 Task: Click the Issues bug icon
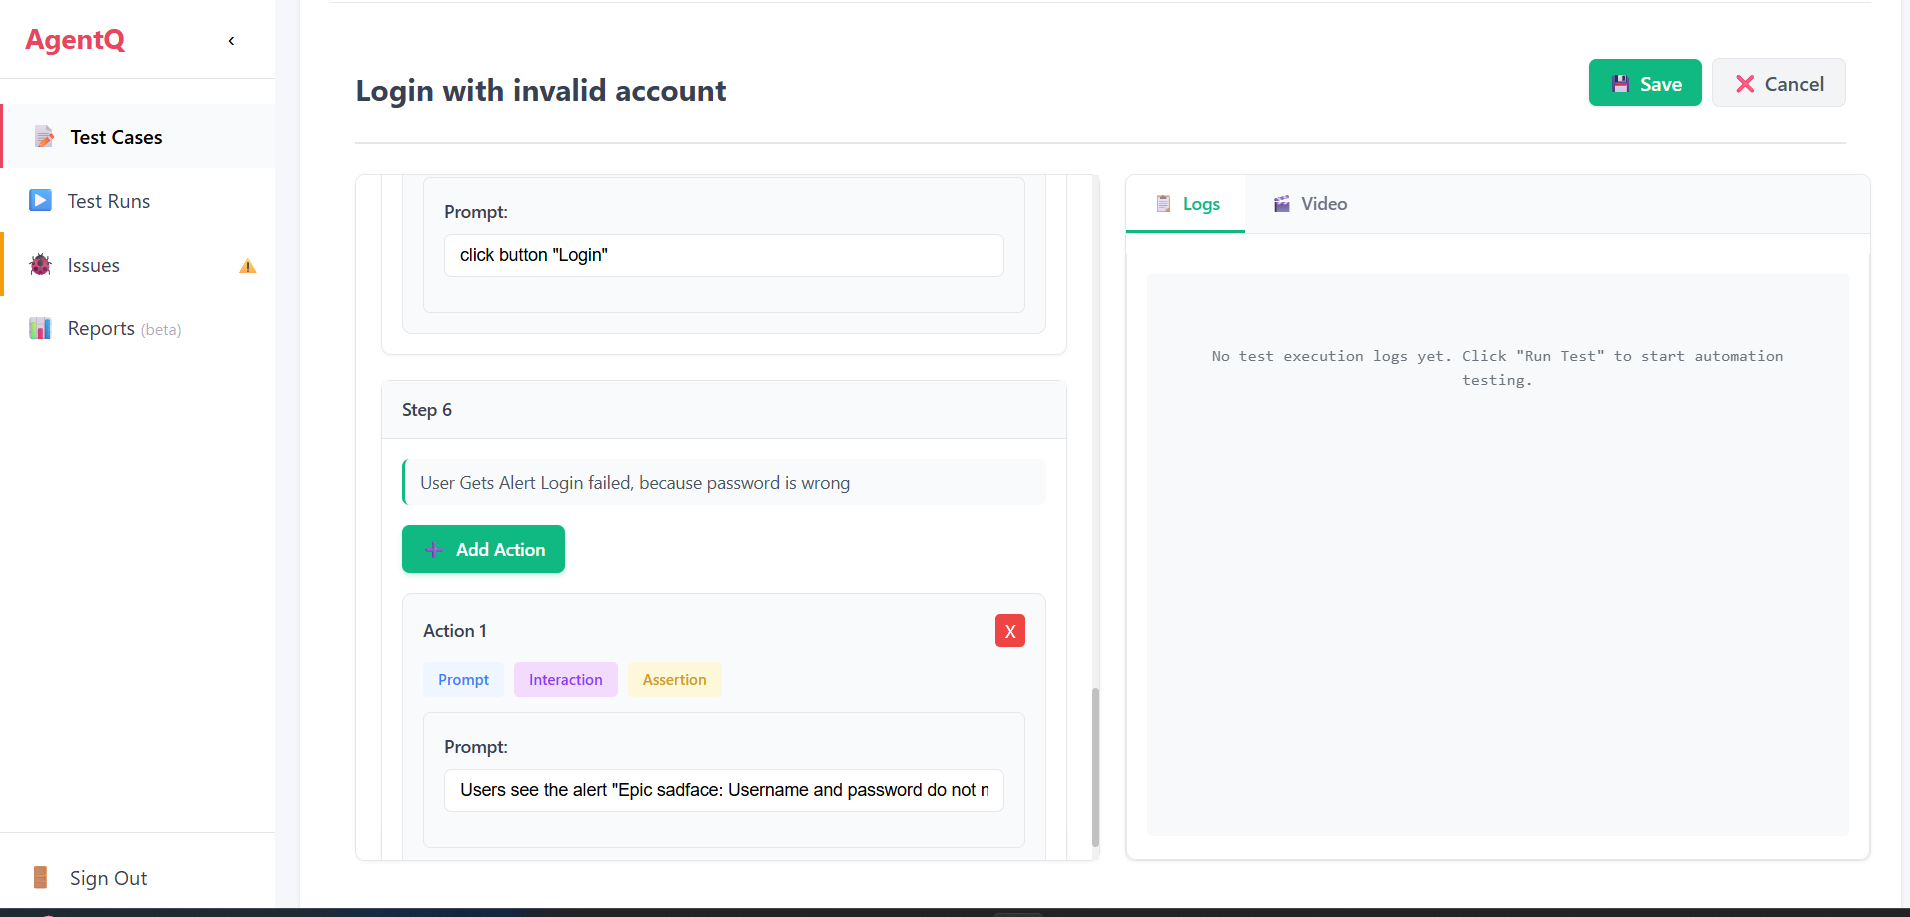(41, 265)
